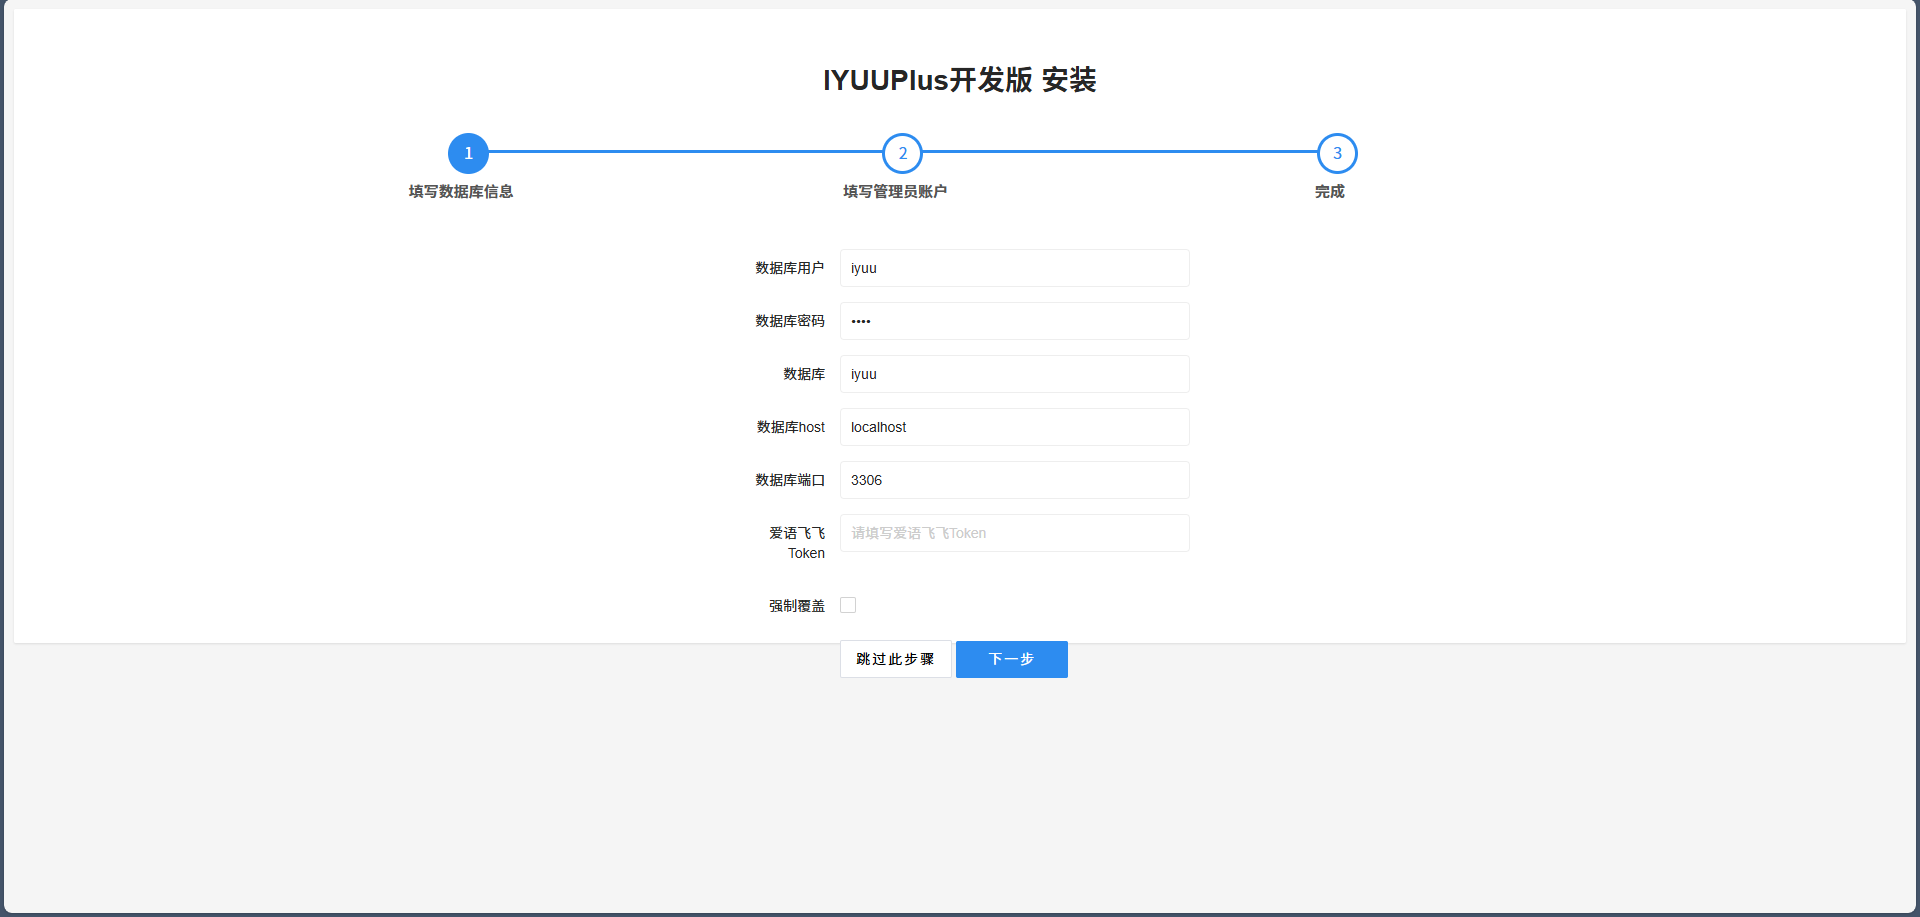Image resolution: width=1920 pixels, height=917 pixels.
Task: Enable the 强制覆盖 checkbox
Action: click(x=848, y=605)
